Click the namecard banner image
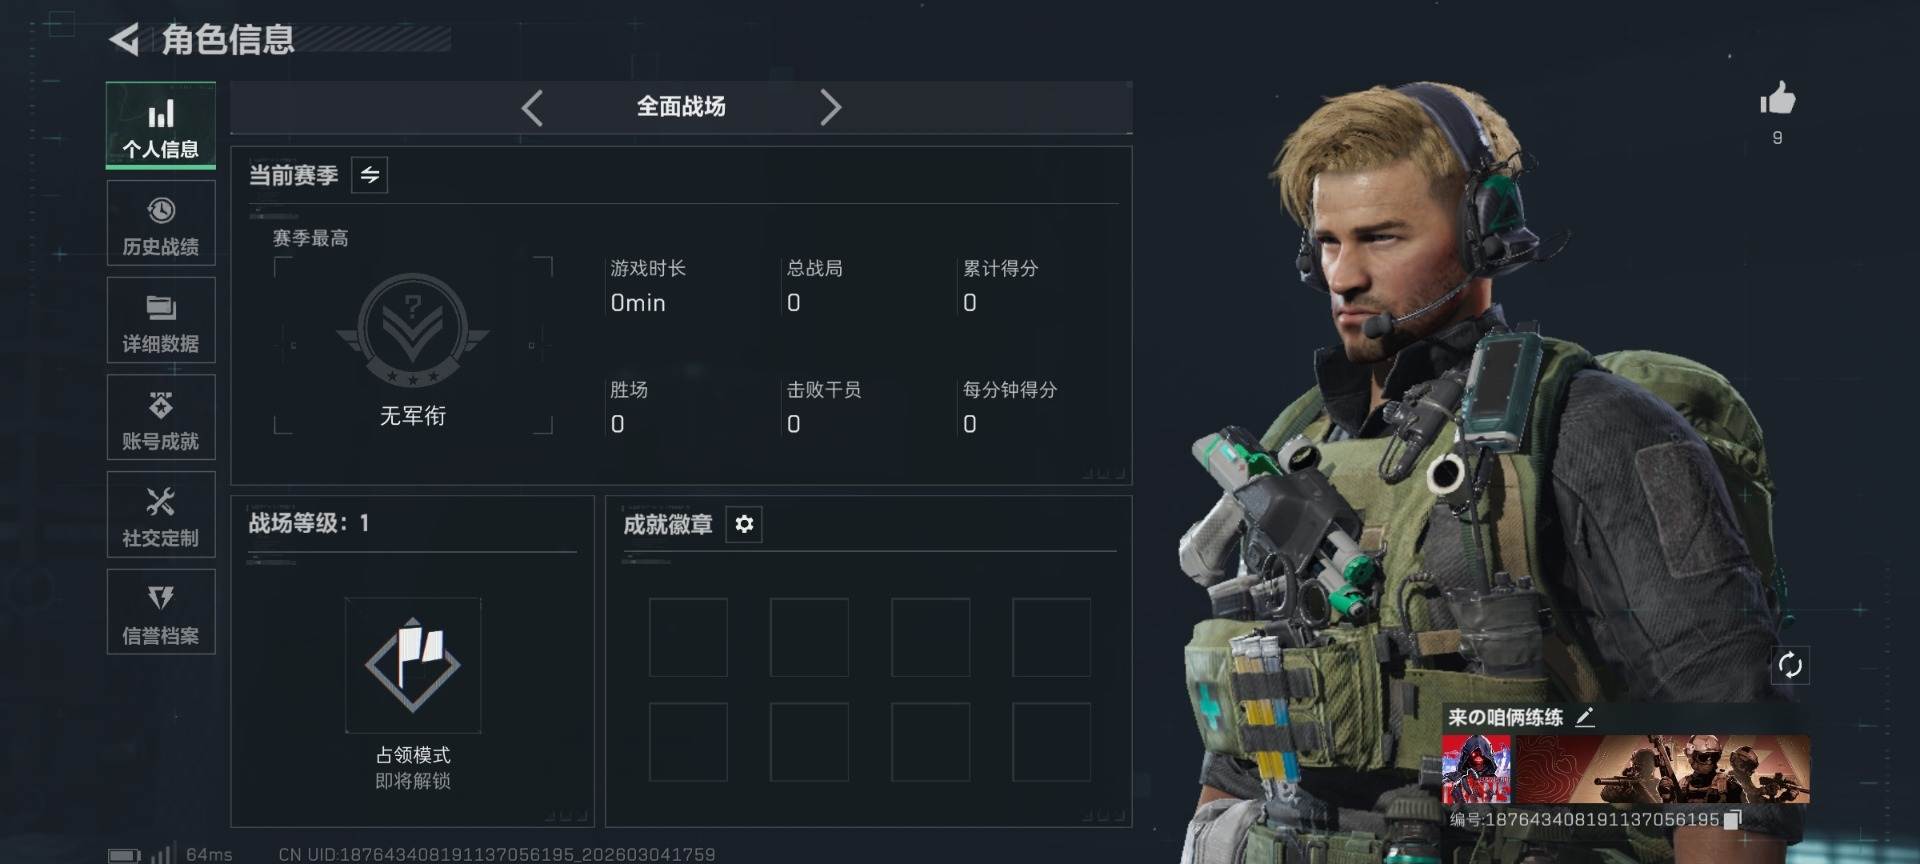The image size is (1920, 864). coord(1662,769)
